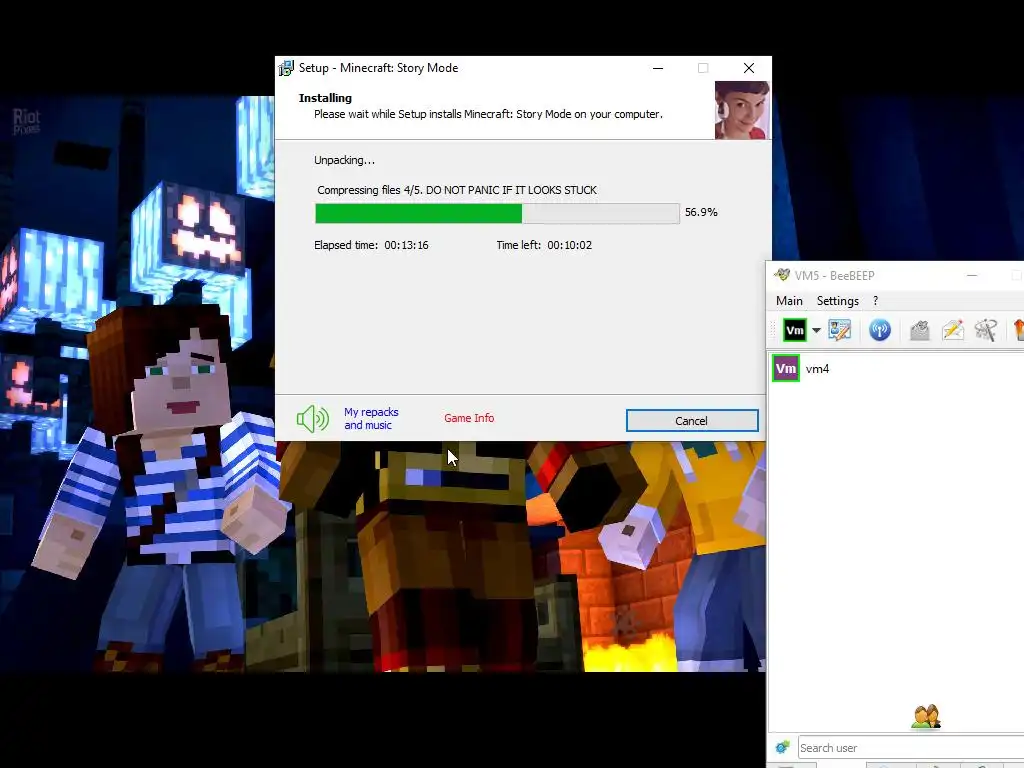
Task: Click the grey tools icon in BeeBEEP toolbar
Action: pos(985,330)
